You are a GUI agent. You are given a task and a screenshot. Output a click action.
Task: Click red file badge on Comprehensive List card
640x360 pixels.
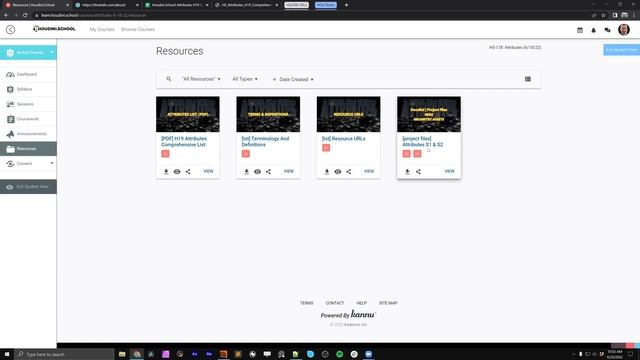pyautogui.click(x=165, y=153)
